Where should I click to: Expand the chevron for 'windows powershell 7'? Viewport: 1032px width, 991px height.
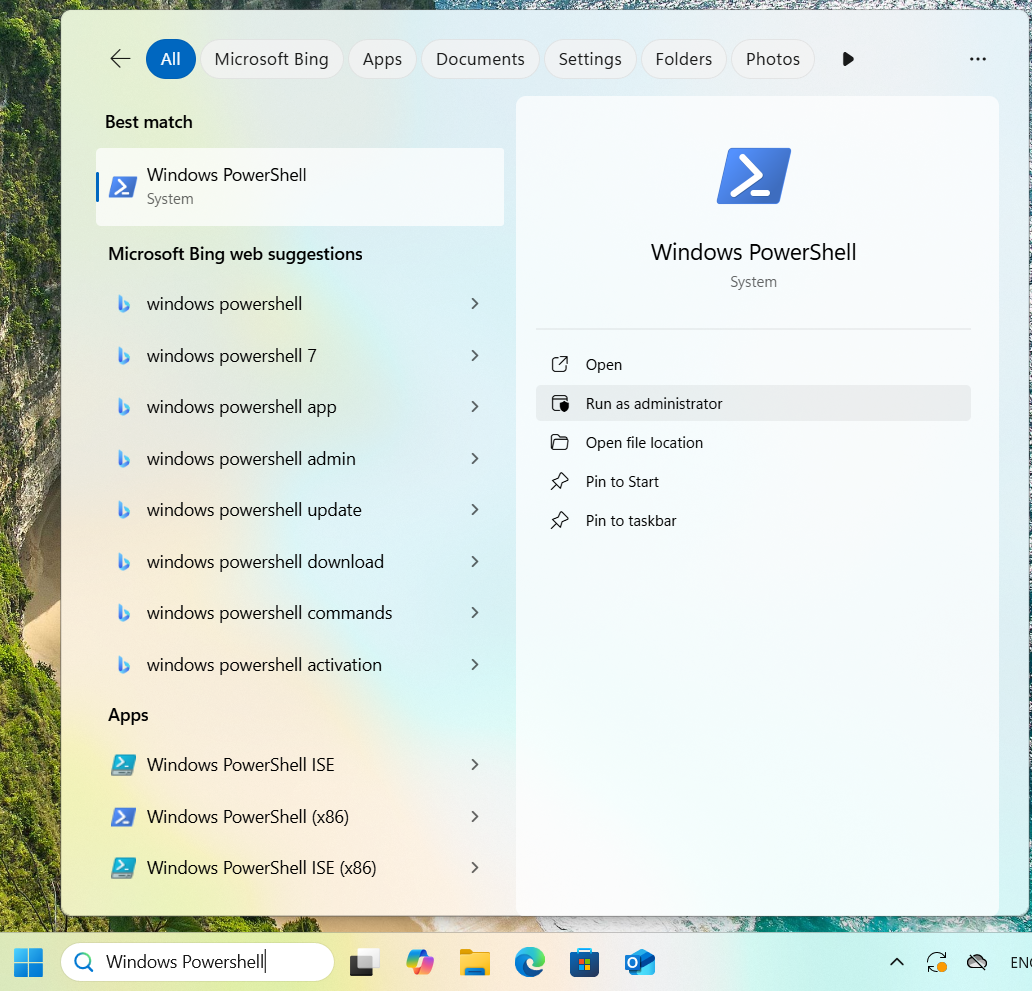(x=475, y=355)
